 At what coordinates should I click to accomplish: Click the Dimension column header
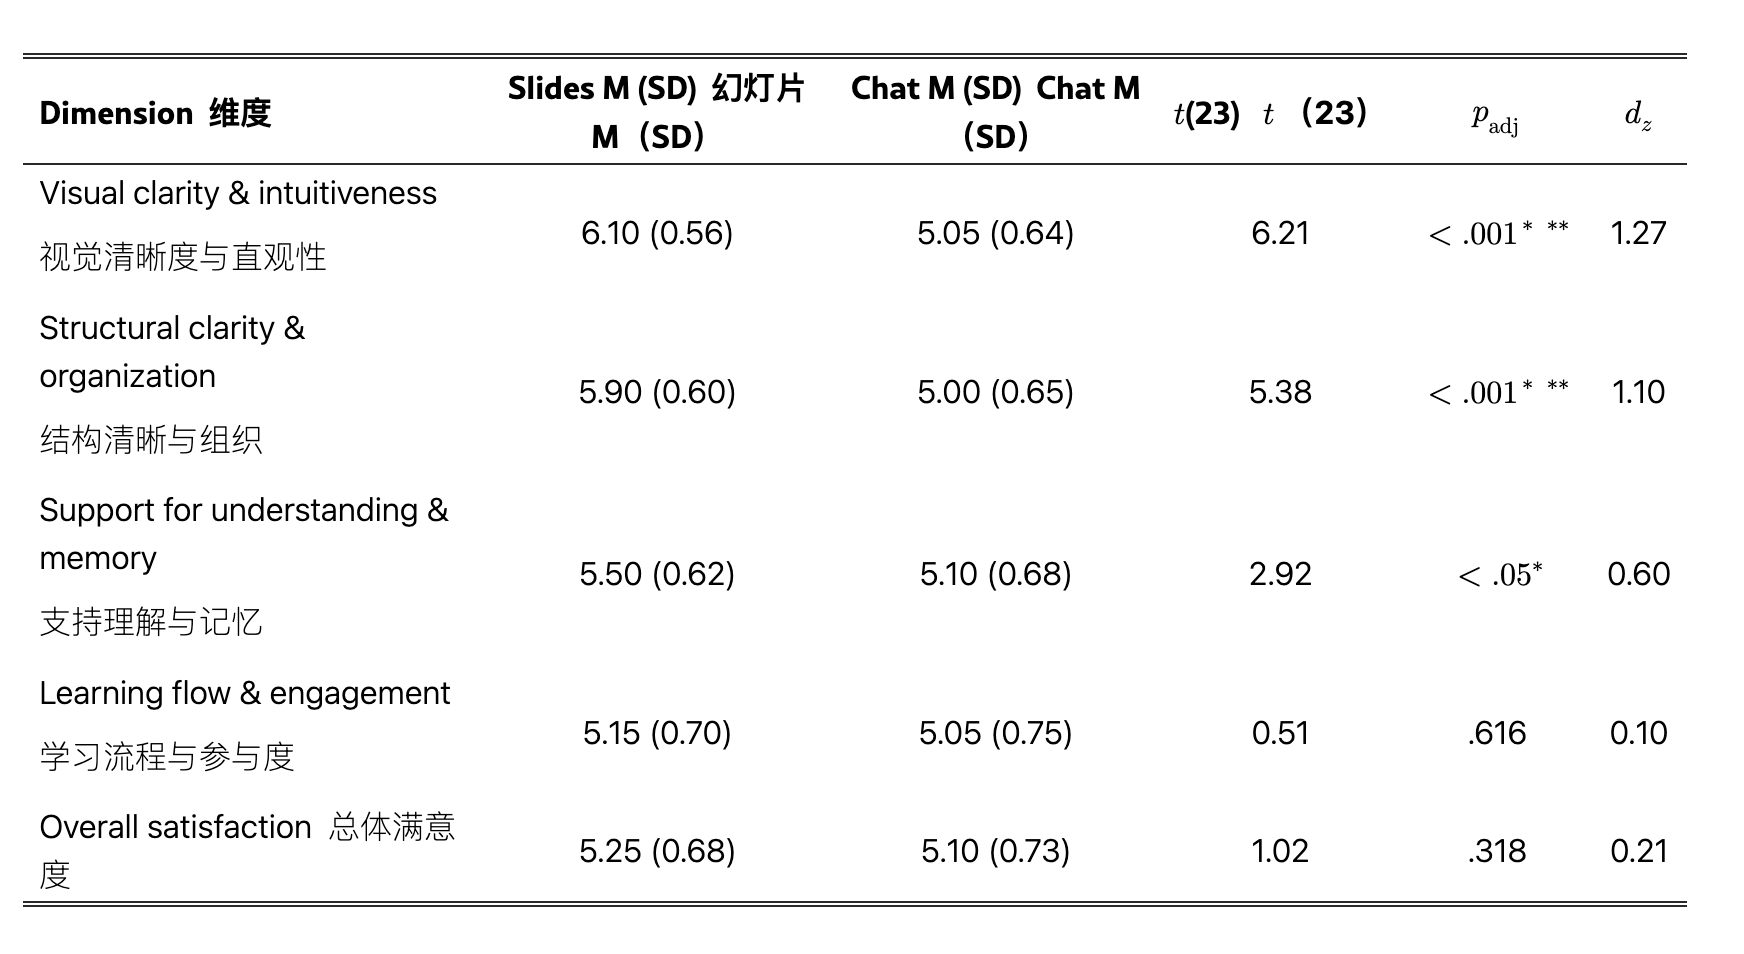(x=155, y=113)
